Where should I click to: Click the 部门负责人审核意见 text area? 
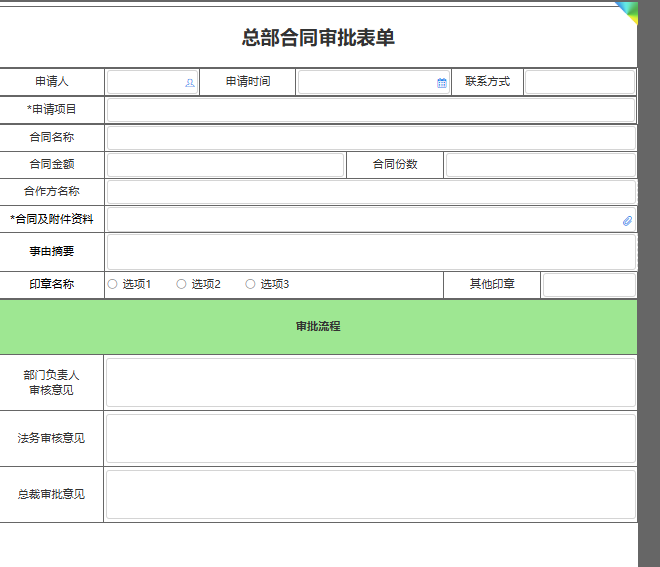[371, 383]
